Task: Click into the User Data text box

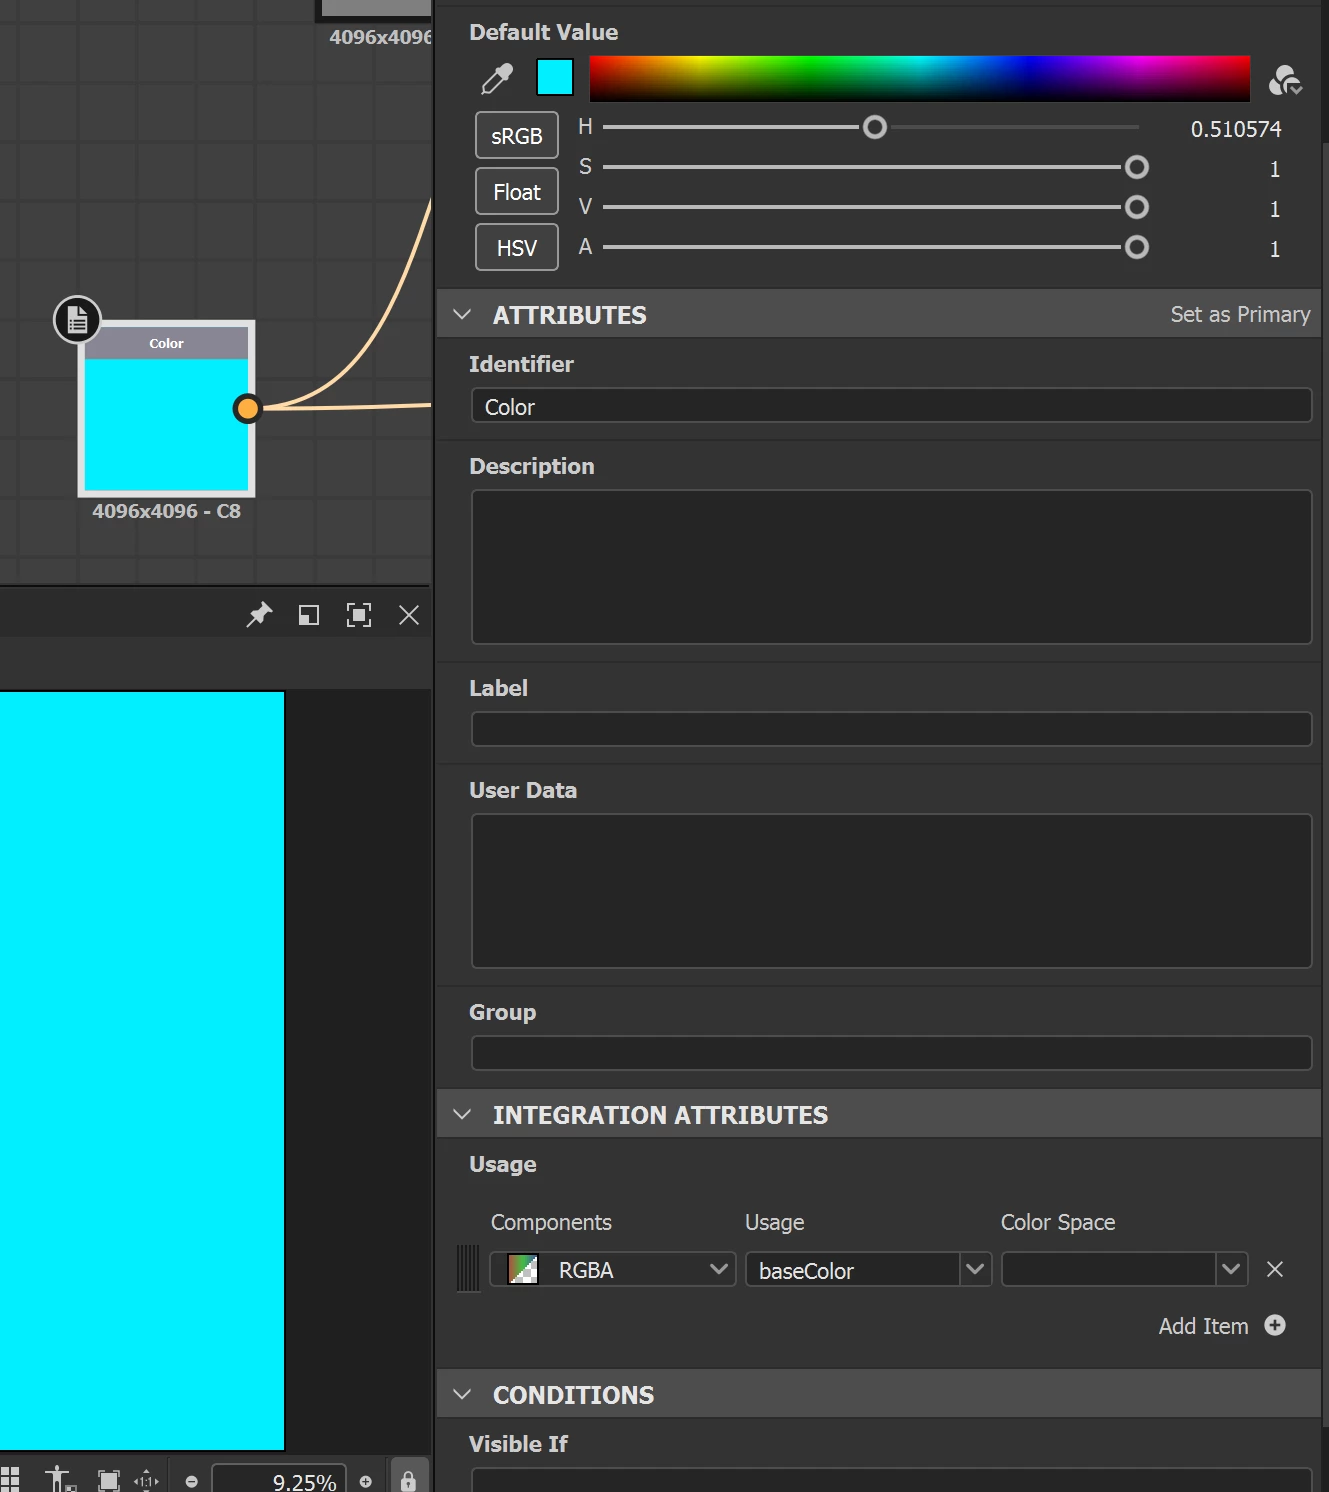Action: (x=892, y=891)
